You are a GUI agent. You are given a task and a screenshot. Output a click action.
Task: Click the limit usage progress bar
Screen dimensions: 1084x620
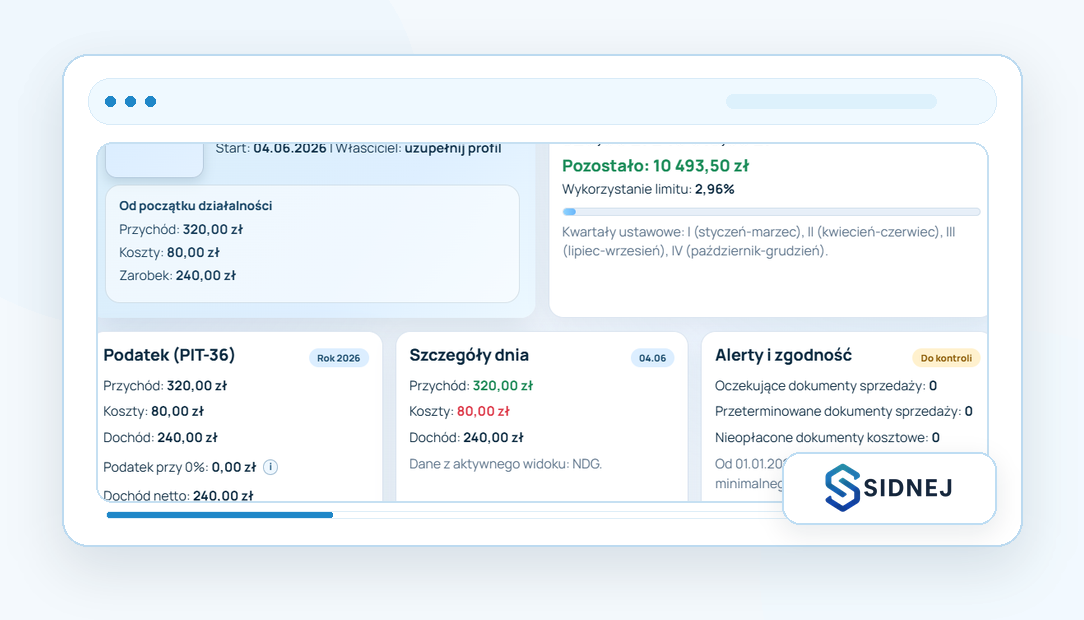(x=771, y=212)
